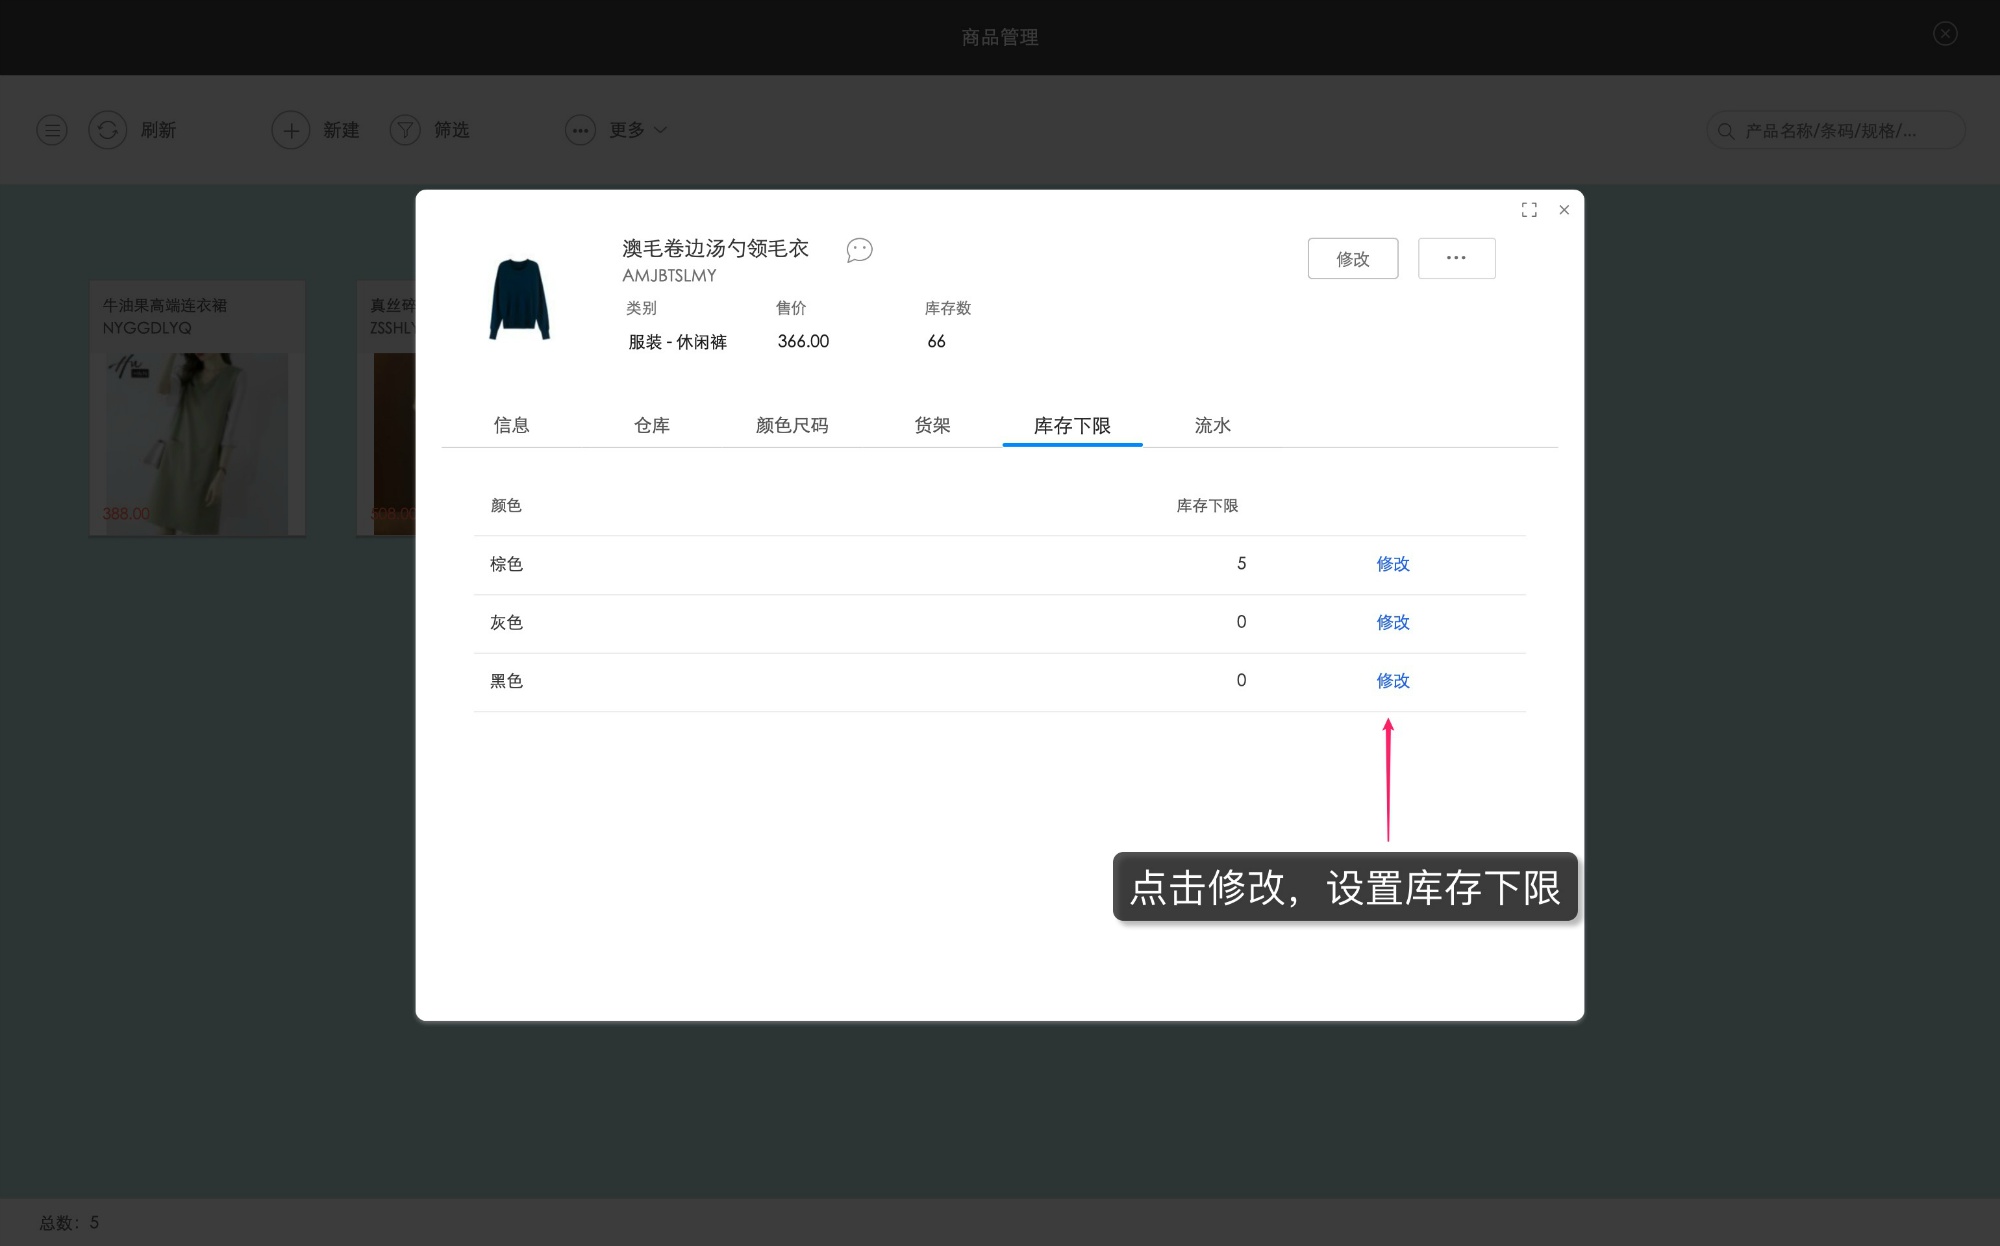Click the product code AMJBTSLMY
Image resolution: width=2000 pixels, height=1246 pixels.
coord(669,276)
